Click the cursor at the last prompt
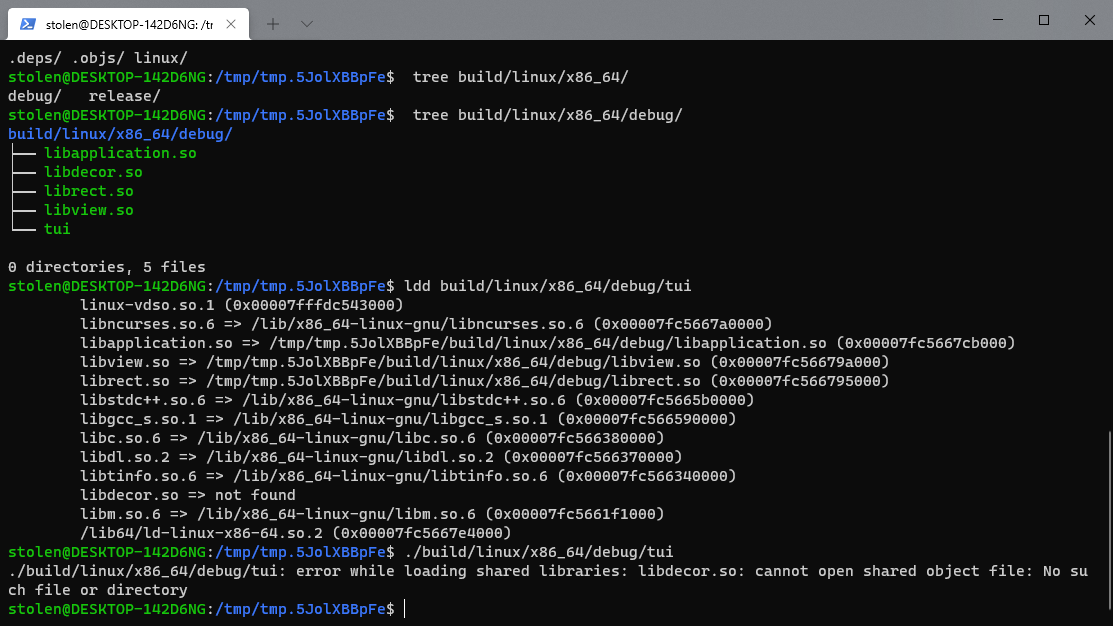The height and width of the screenshot is (626, 1113). pos(405,609)
